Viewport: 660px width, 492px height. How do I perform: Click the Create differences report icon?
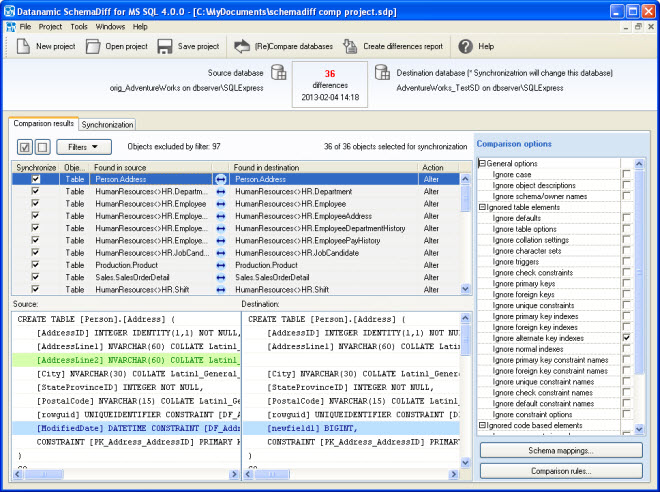pos(350,46)
